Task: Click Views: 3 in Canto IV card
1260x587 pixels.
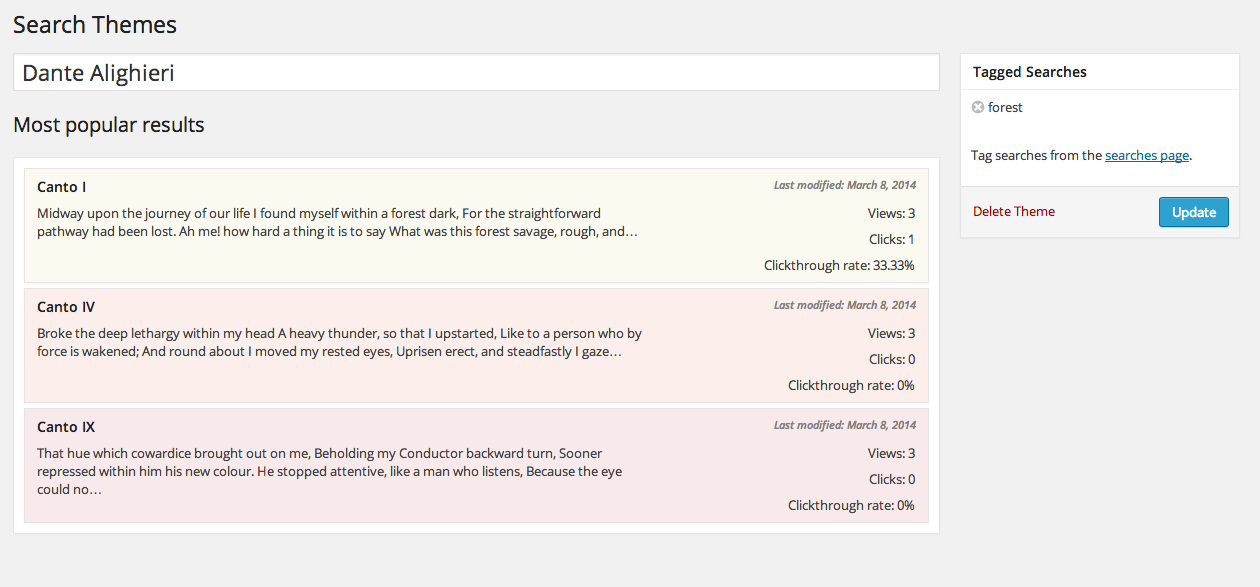Action: click(891, 333)
